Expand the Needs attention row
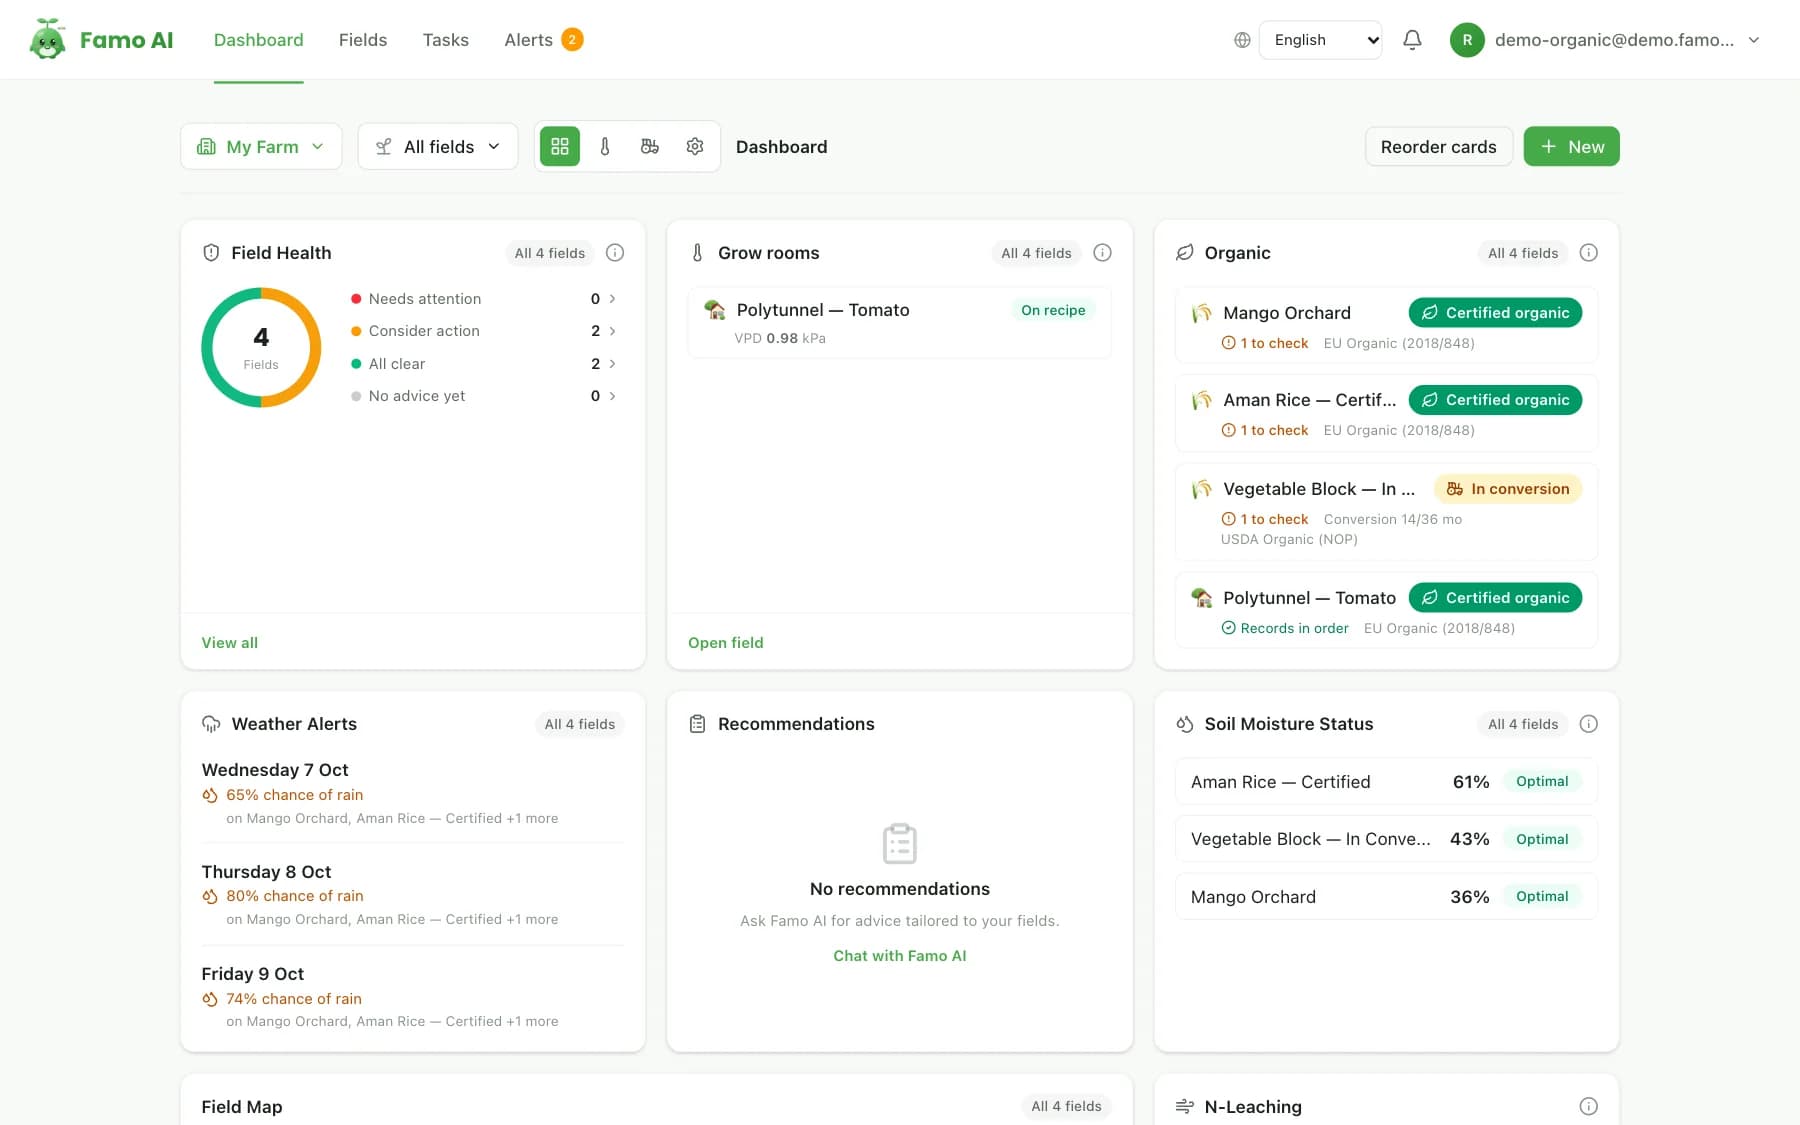This screenshot has width=1800, height=1125. (x=483, y=299)
